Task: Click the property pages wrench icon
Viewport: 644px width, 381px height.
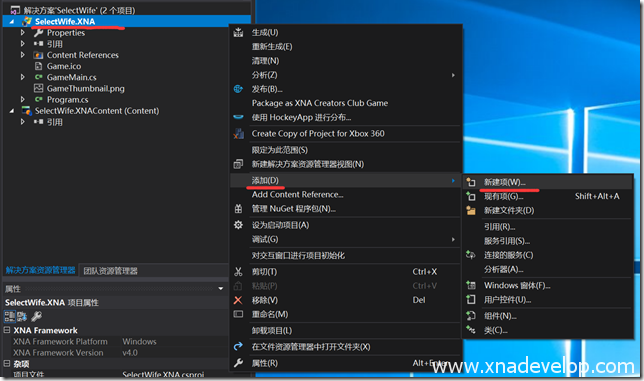Action: click(x=37, y=316)
